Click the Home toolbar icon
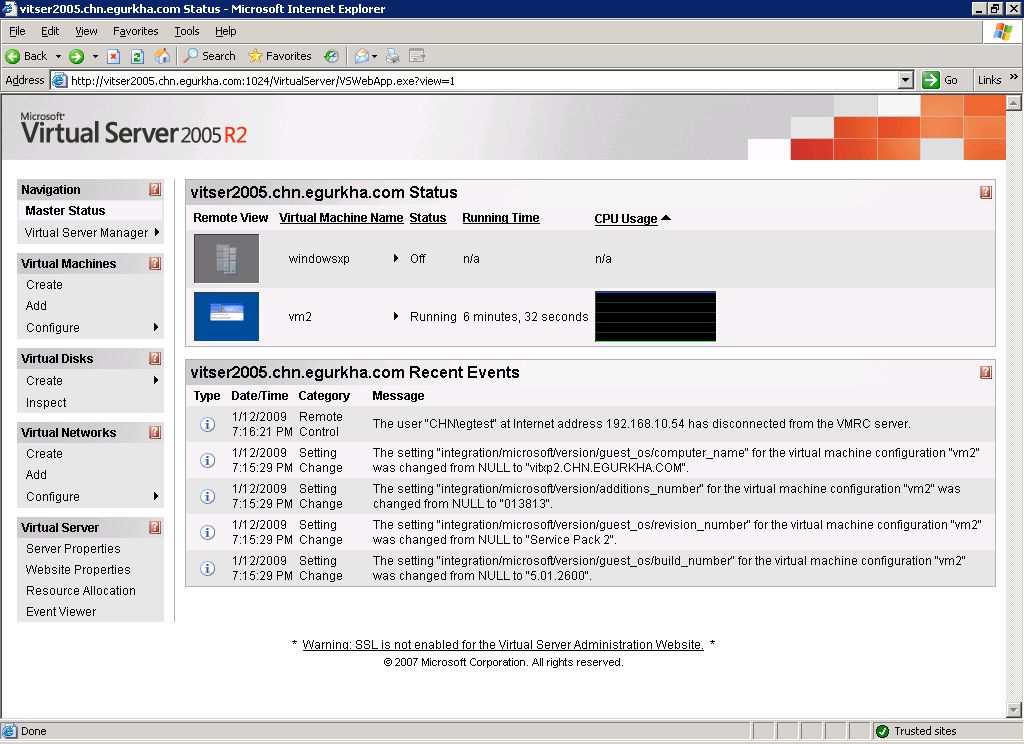This screenshot has width=1024, height=744. tap(162, 56)
